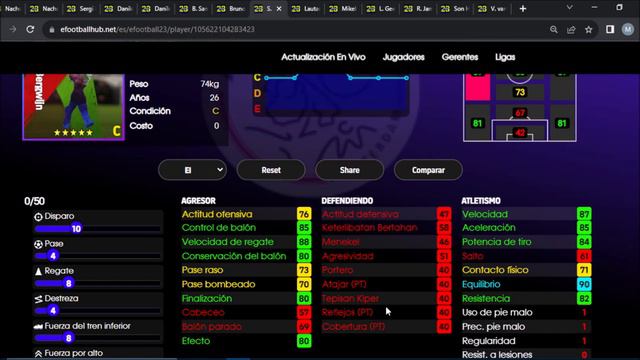Viewport: 640px width, 360px height.
Task: Close the active S. tab
Action: (279, 9)
